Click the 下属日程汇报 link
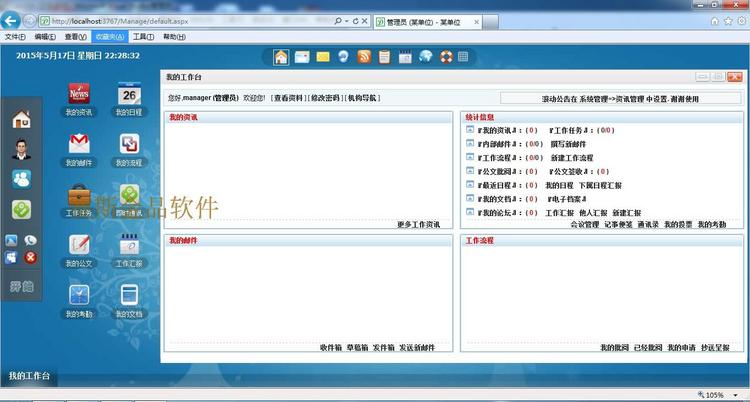The height and width of the screenshot is (402, 750). tap(600, 186)
